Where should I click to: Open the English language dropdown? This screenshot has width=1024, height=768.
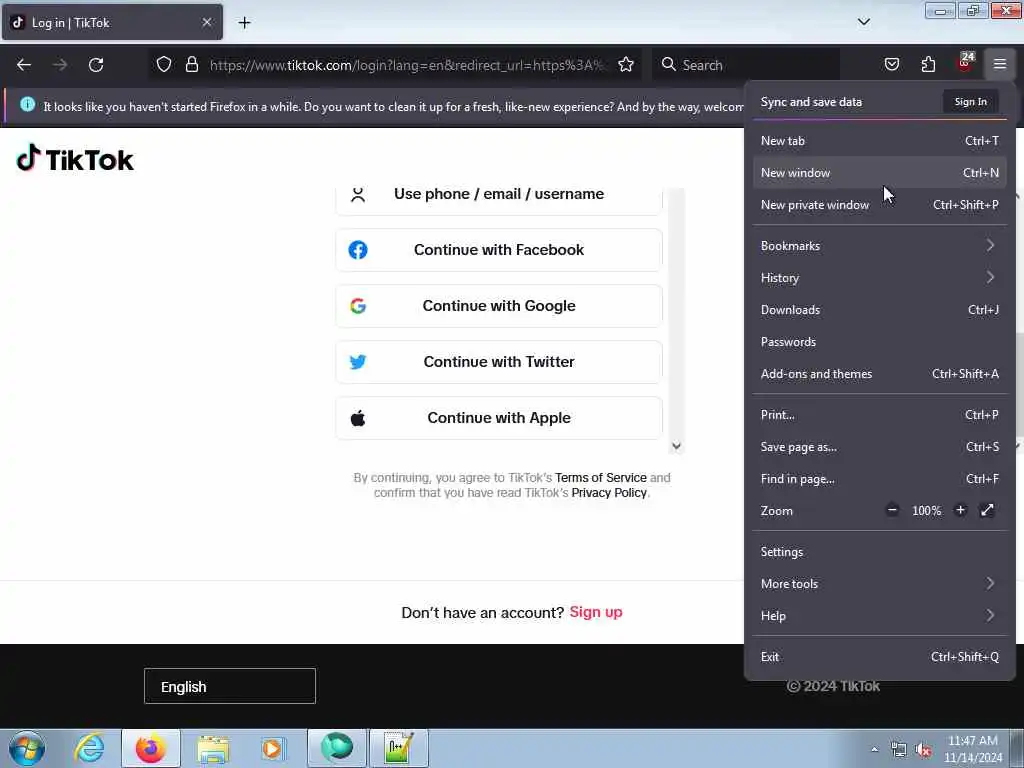point(230,686)
